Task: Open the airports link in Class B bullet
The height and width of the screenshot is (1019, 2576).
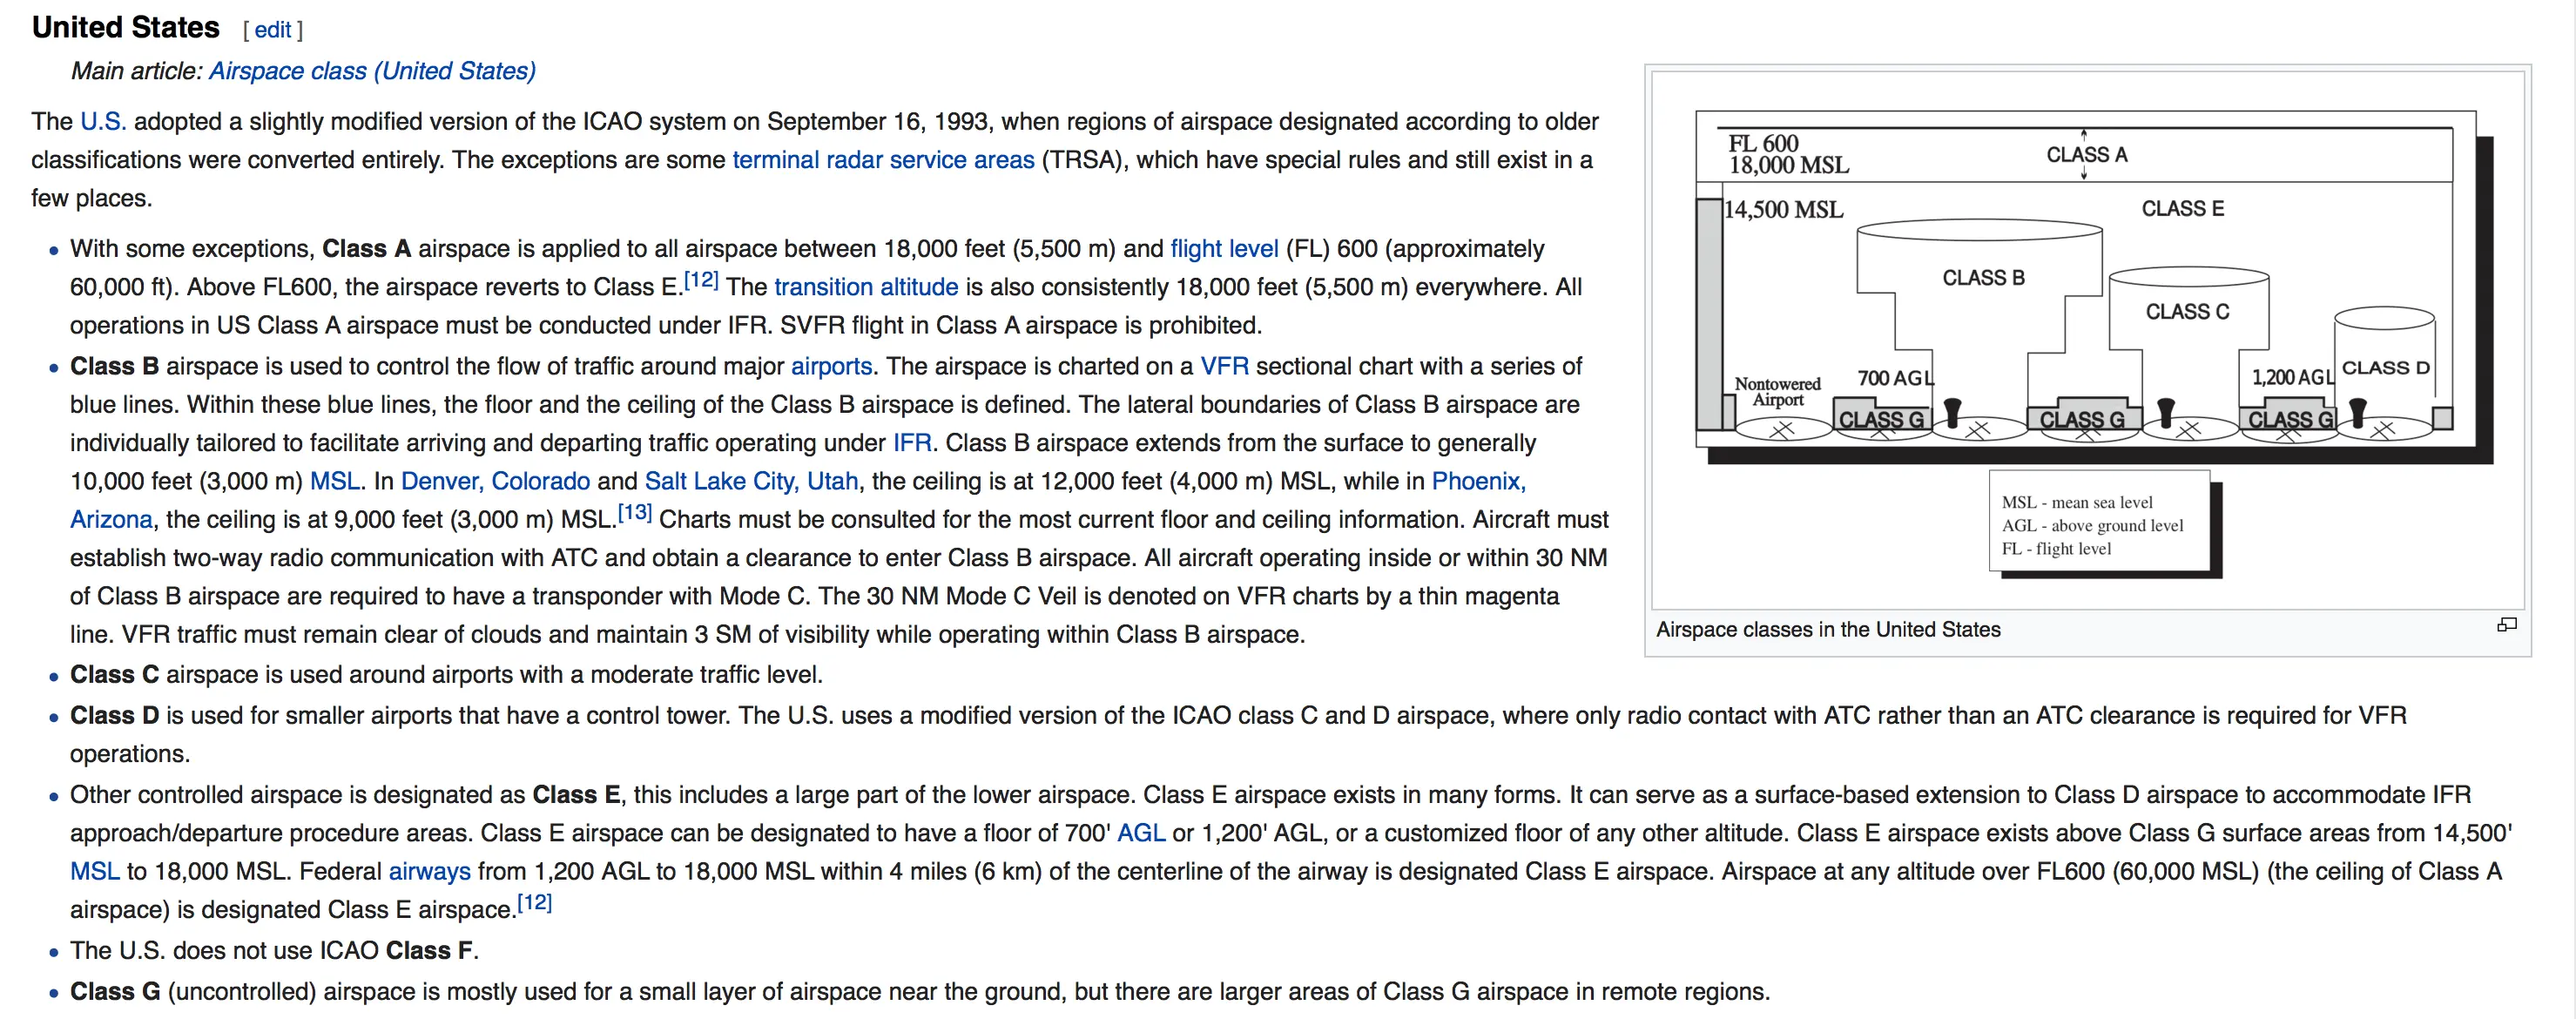Action: pyautogui.click(x=831, y=367)
